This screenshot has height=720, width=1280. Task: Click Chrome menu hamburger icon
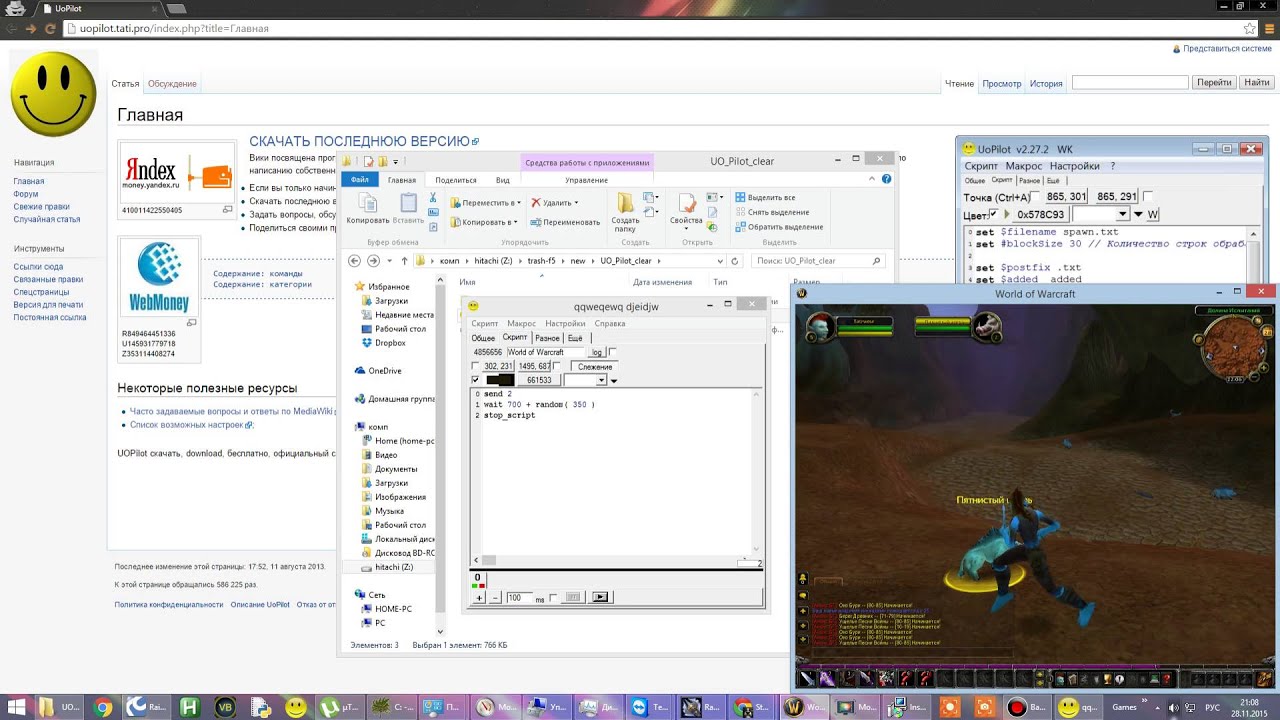pos(1267,29)
